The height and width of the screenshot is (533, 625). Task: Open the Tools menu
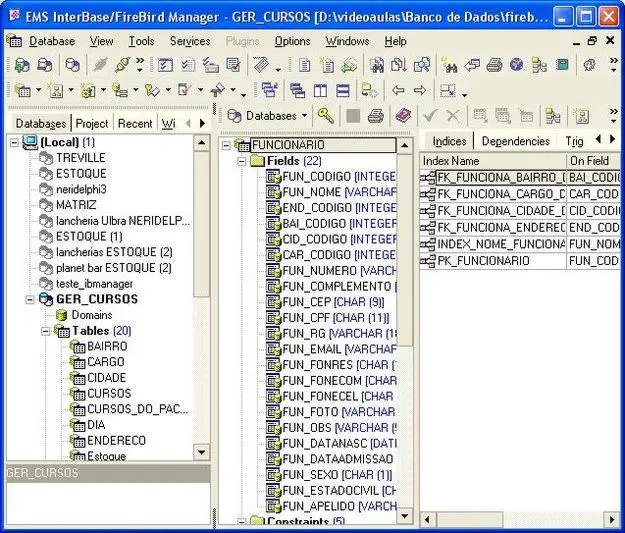pyautogui.click(x=141, y=41)
